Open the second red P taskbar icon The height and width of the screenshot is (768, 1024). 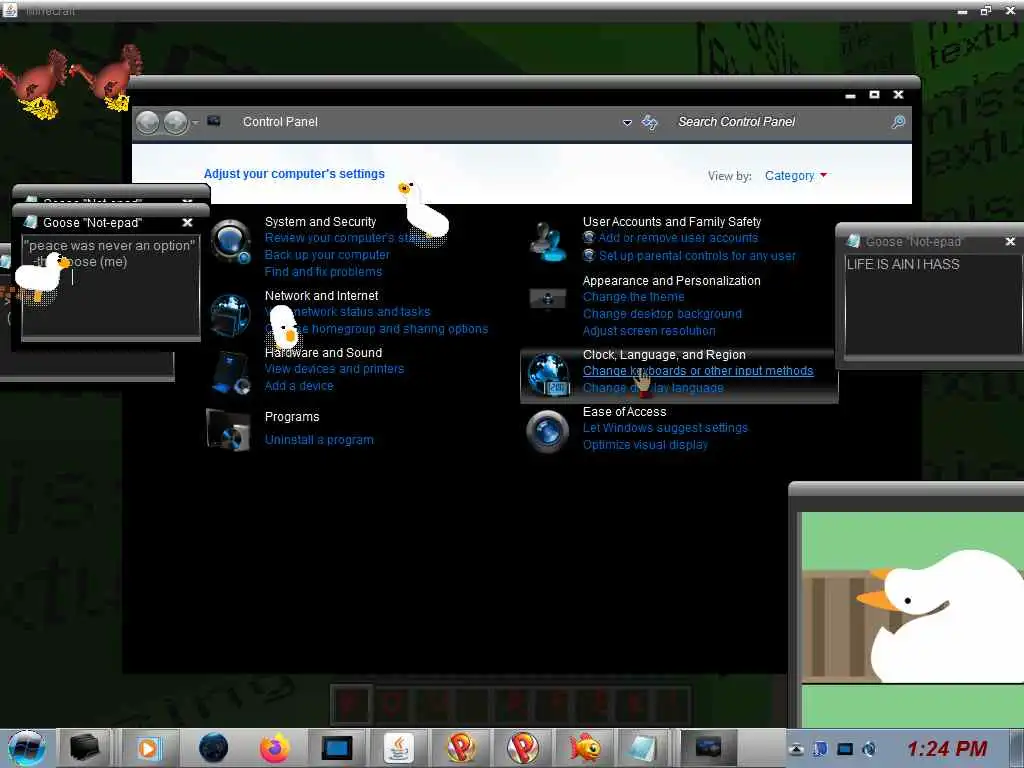point(523,748)
